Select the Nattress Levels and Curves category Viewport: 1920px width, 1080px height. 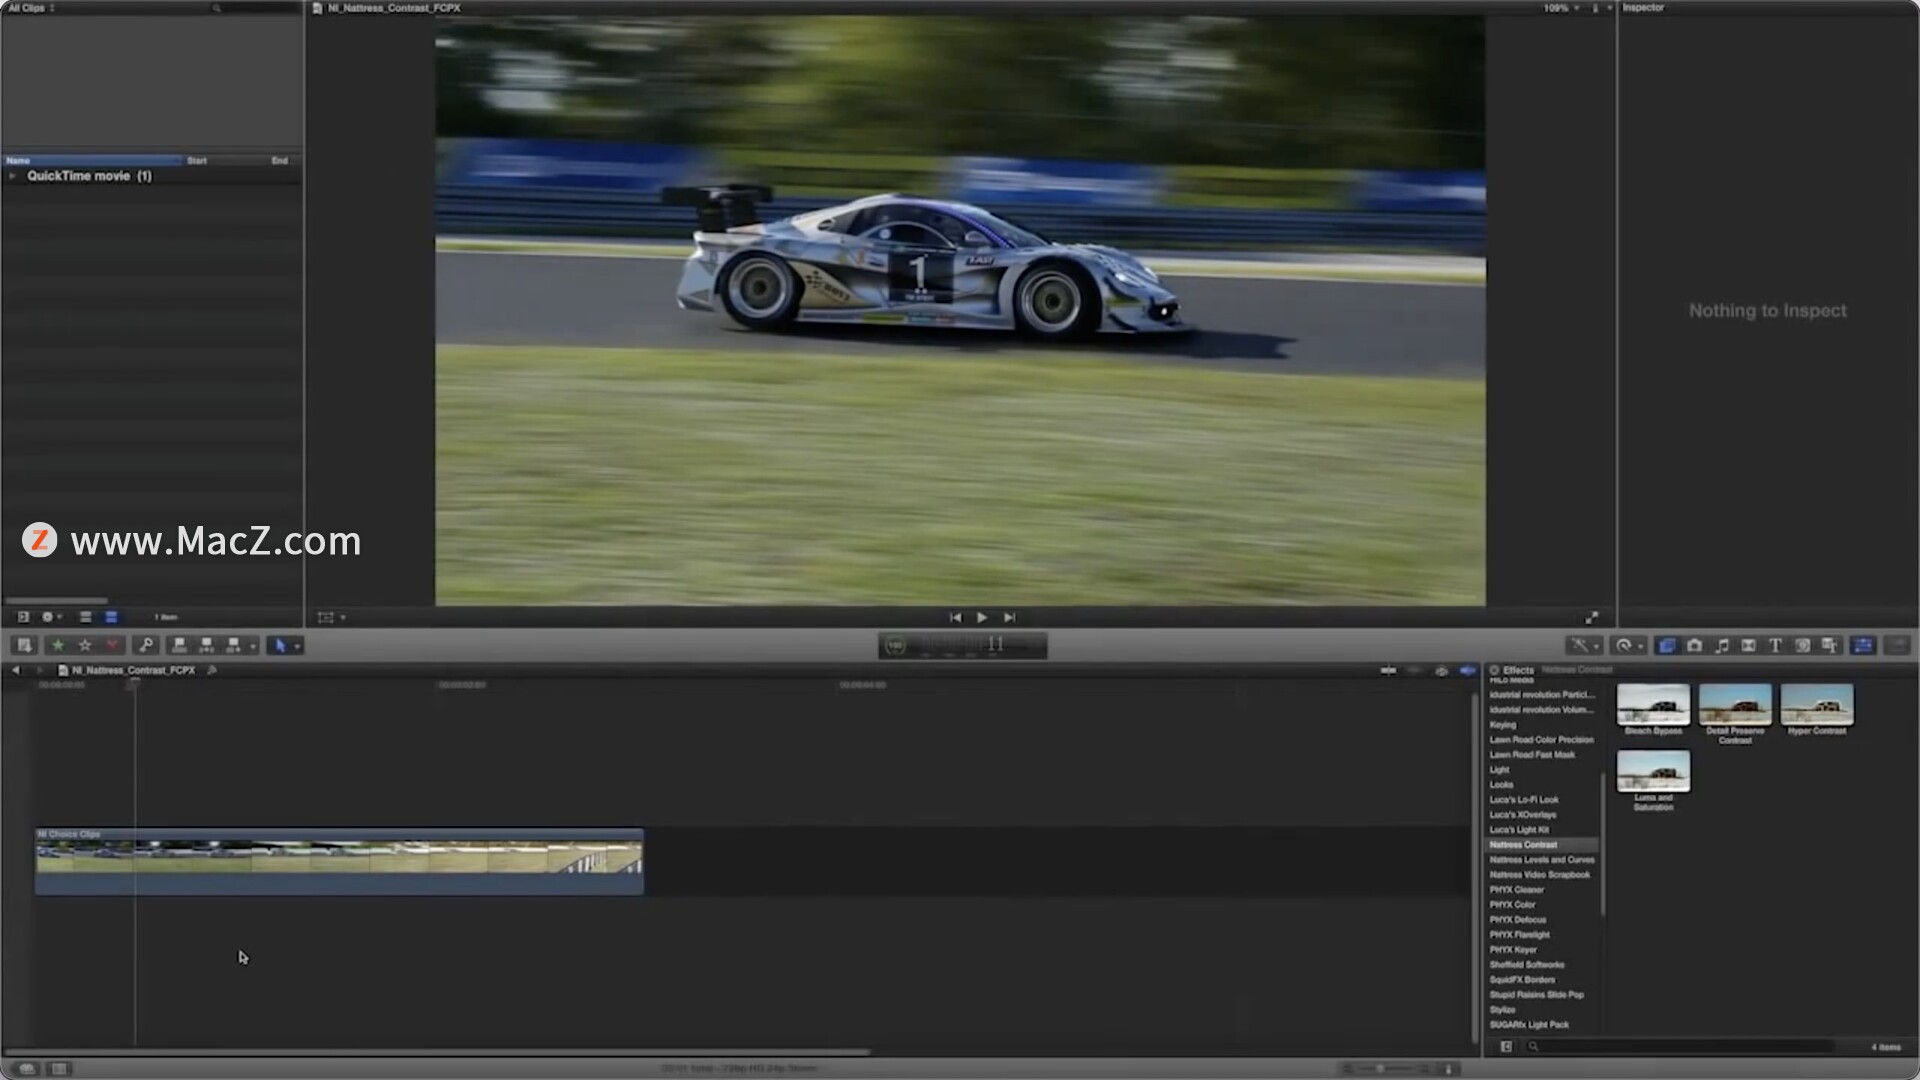point(1541,860)
